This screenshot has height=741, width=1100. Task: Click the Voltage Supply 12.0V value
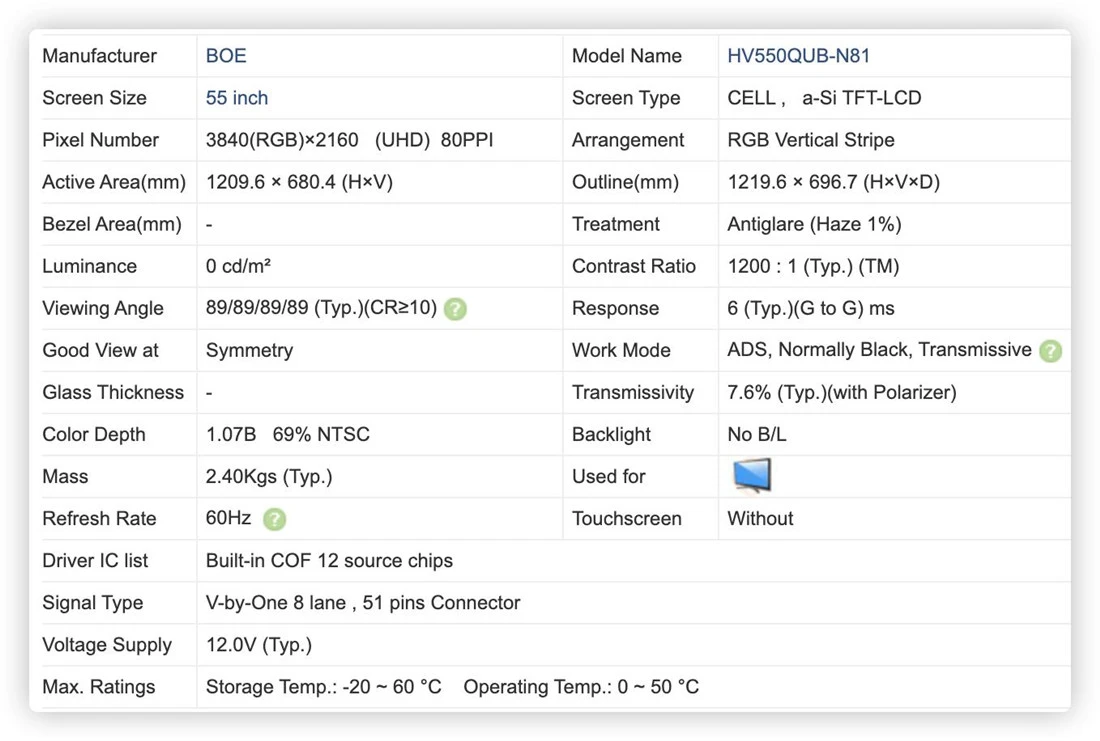[259, 646]
